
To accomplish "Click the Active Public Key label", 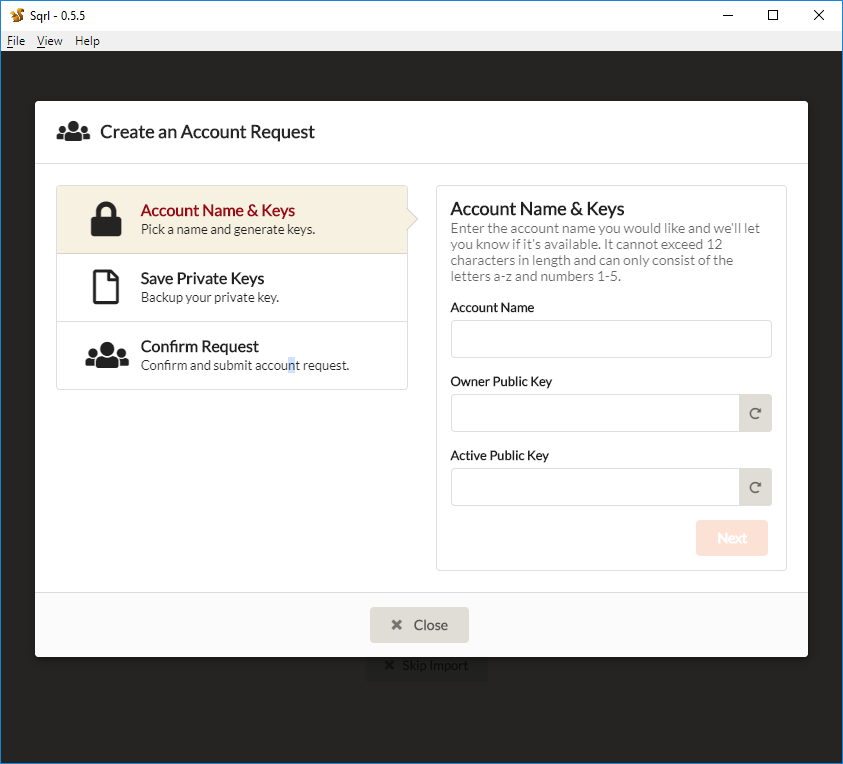I will (499, 455).
